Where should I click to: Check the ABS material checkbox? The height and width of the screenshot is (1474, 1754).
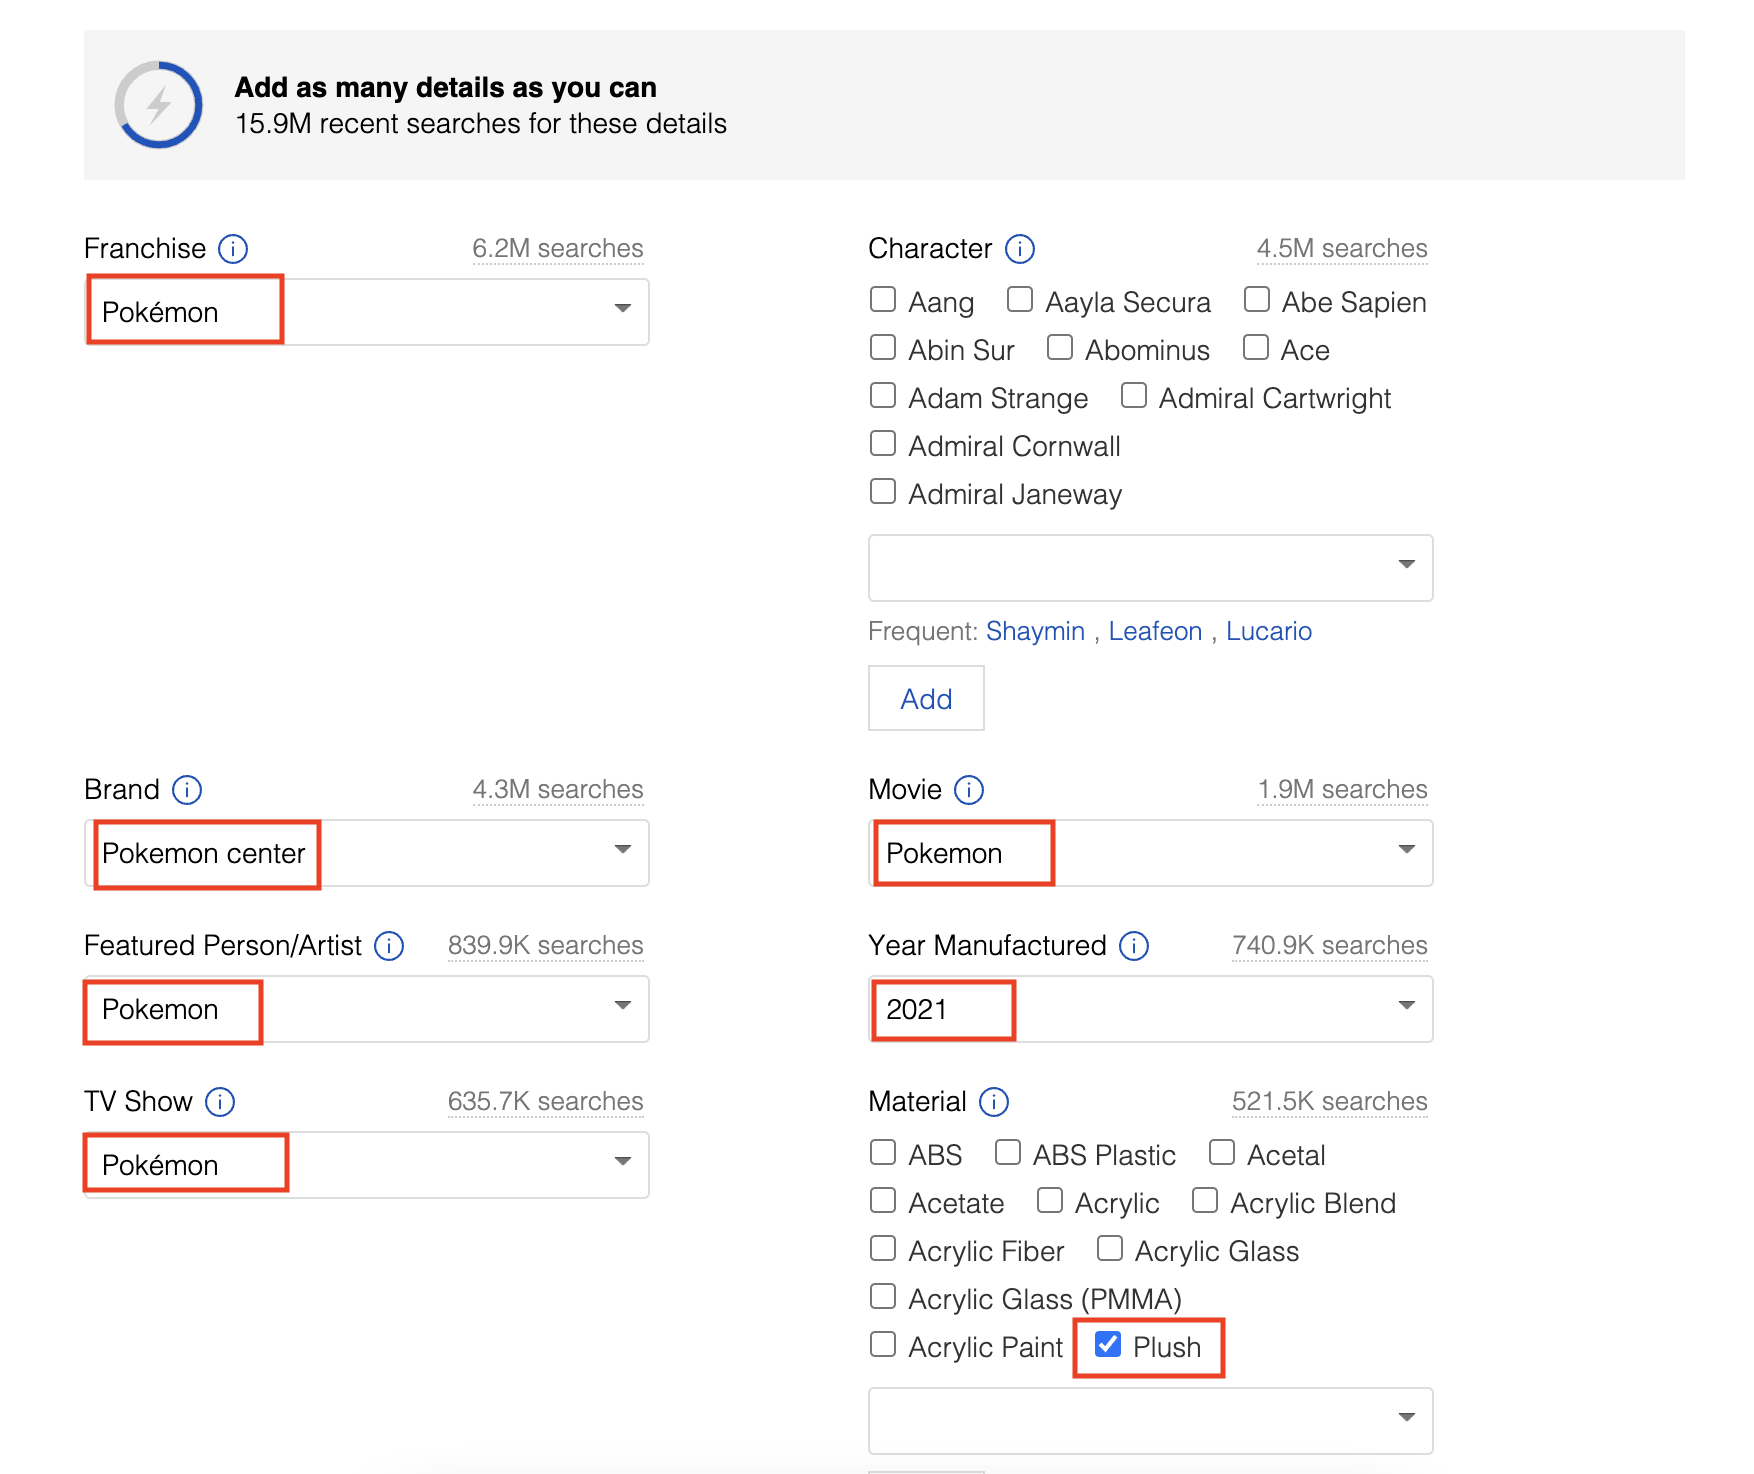pyautogui.click(x=883, y=1152)
